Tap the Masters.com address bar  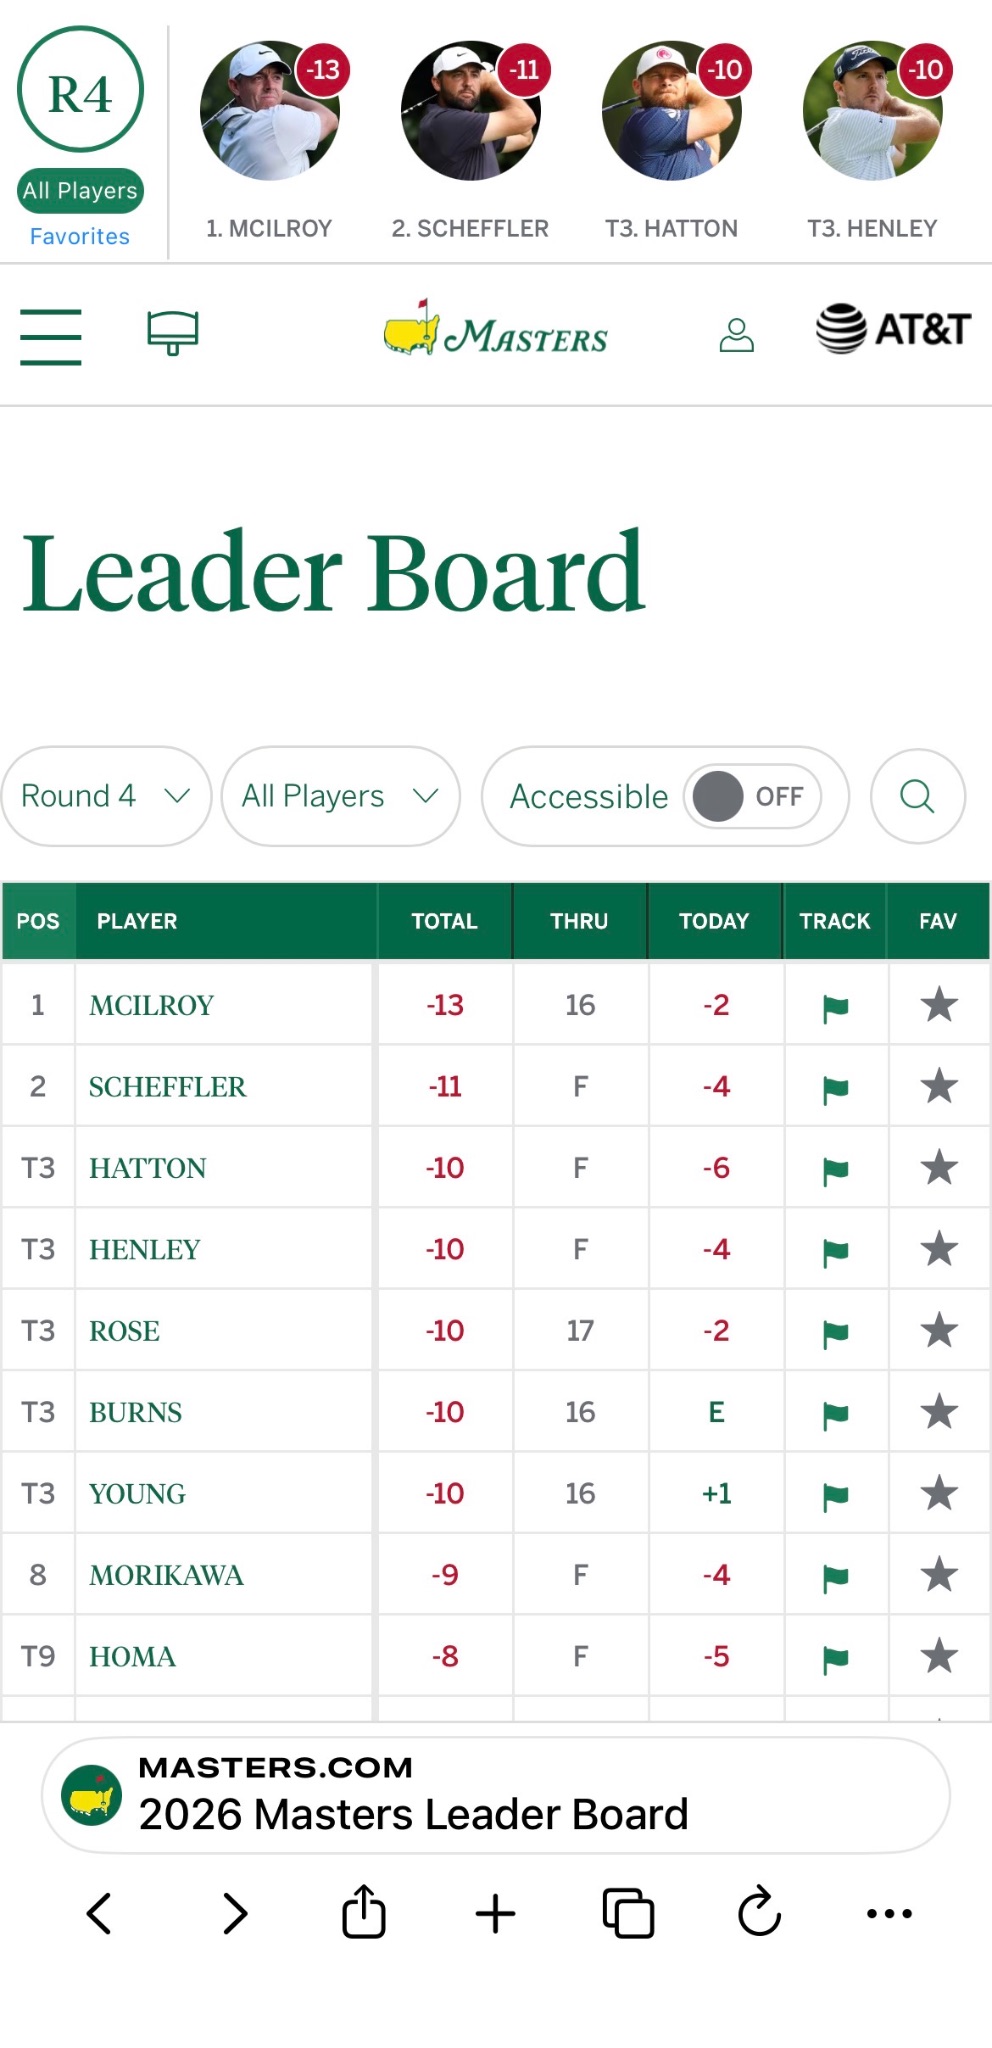(496, 1795)
